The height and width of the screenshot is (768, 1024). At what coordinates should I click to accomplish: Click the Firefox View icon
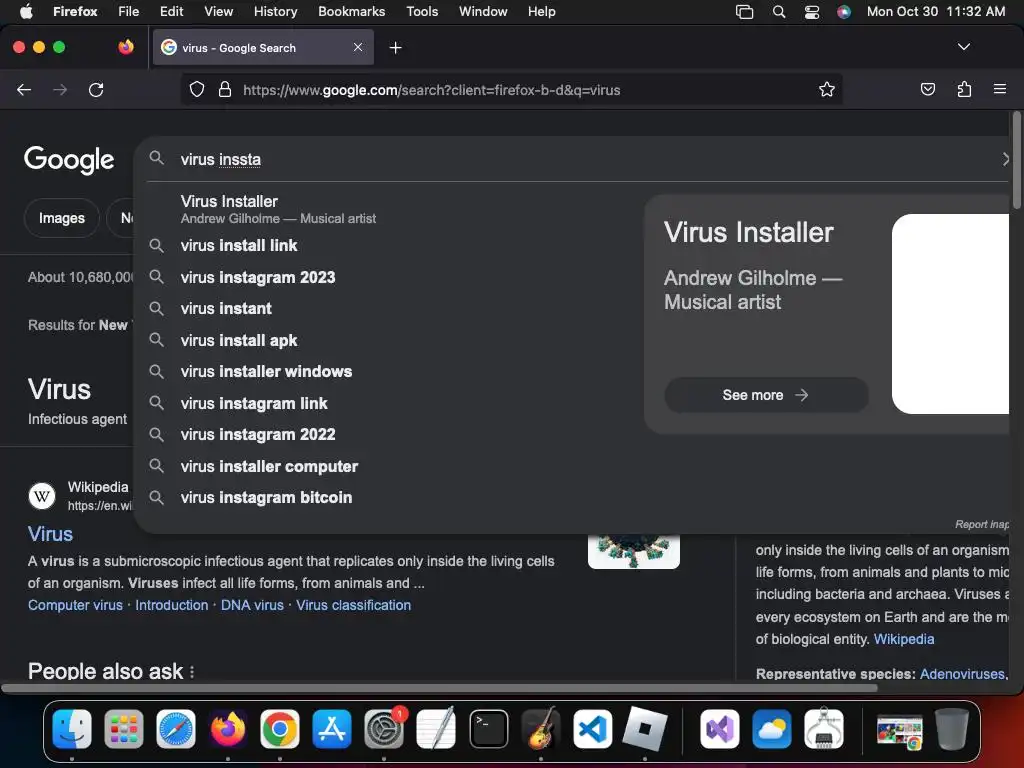pyautogui.click(x=126, y=47)
